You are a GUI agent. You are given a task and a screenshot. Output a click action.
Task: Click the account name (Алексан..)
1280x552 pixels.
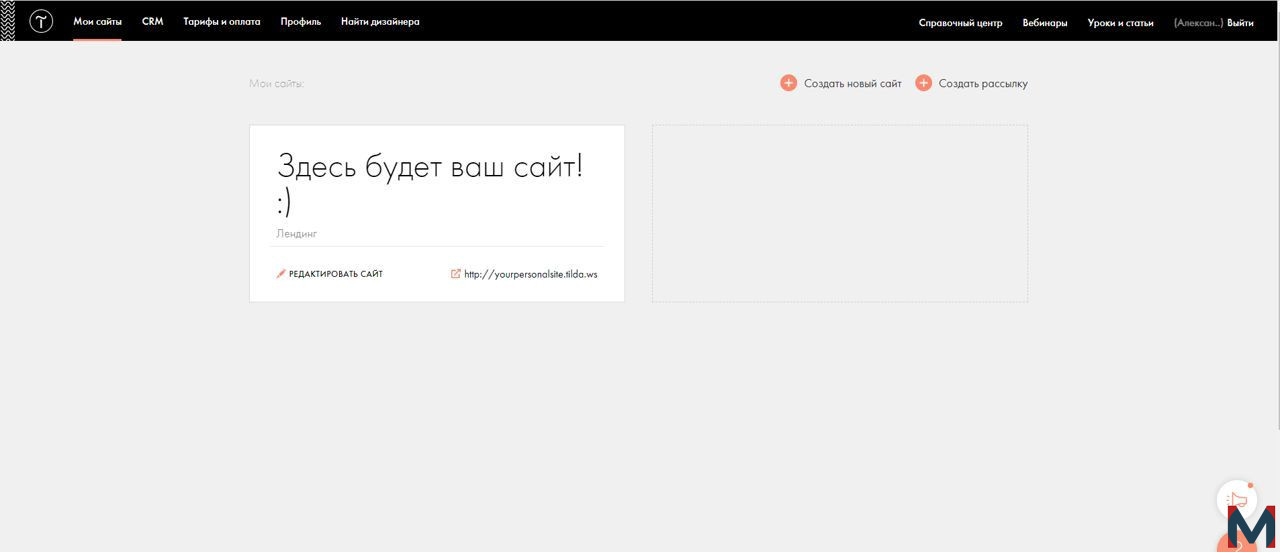tap(1198, 23)
